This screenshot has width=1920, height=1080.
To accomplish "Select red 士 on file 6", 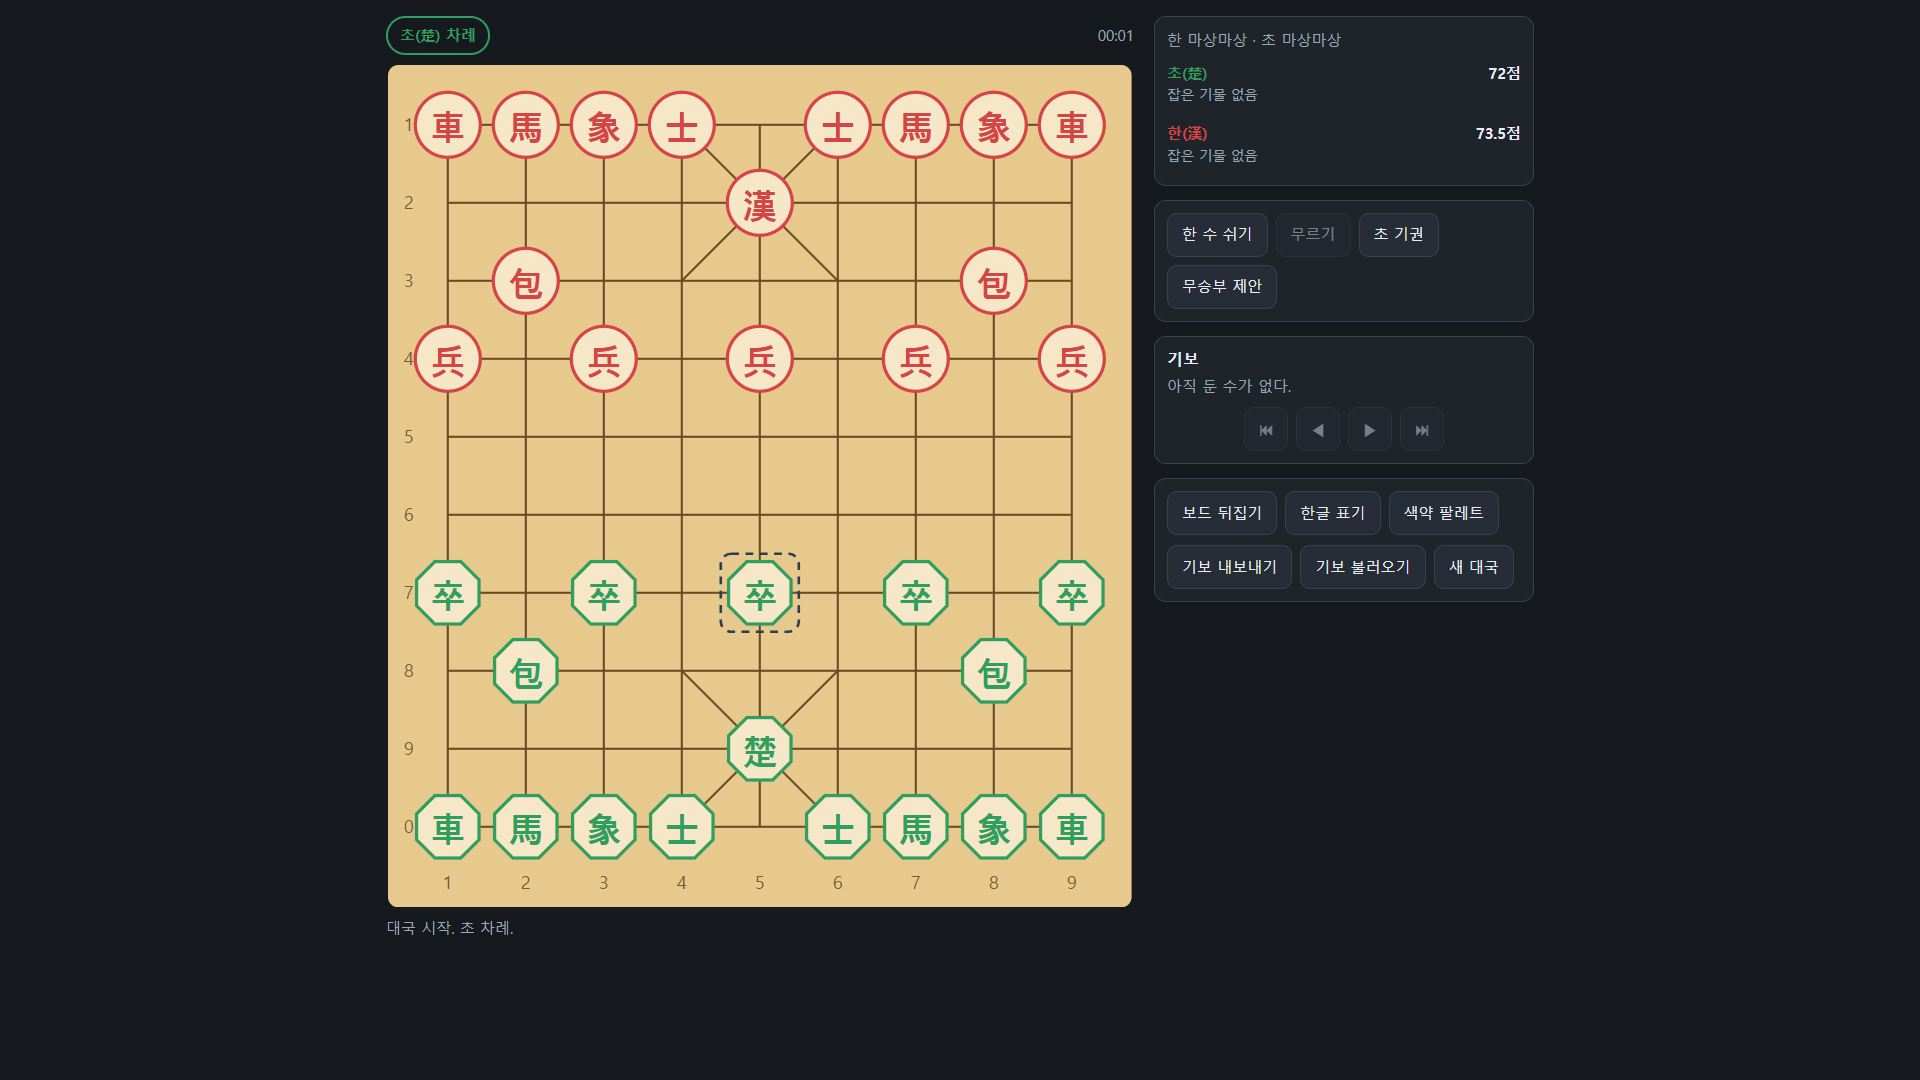I will (837, 126).
